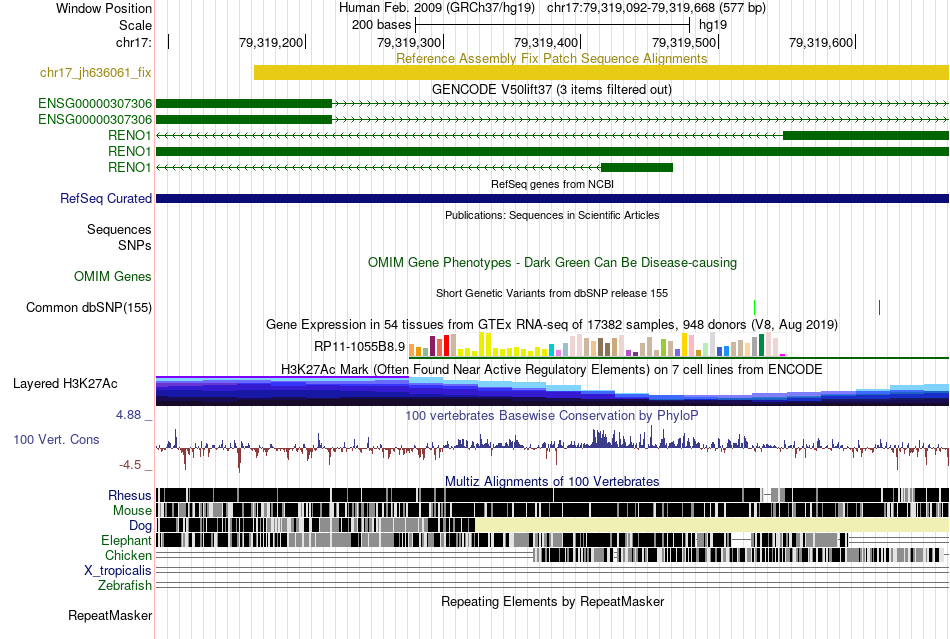
Task: Click the Sequences label of Publications track
Action: tap(119, 230)
